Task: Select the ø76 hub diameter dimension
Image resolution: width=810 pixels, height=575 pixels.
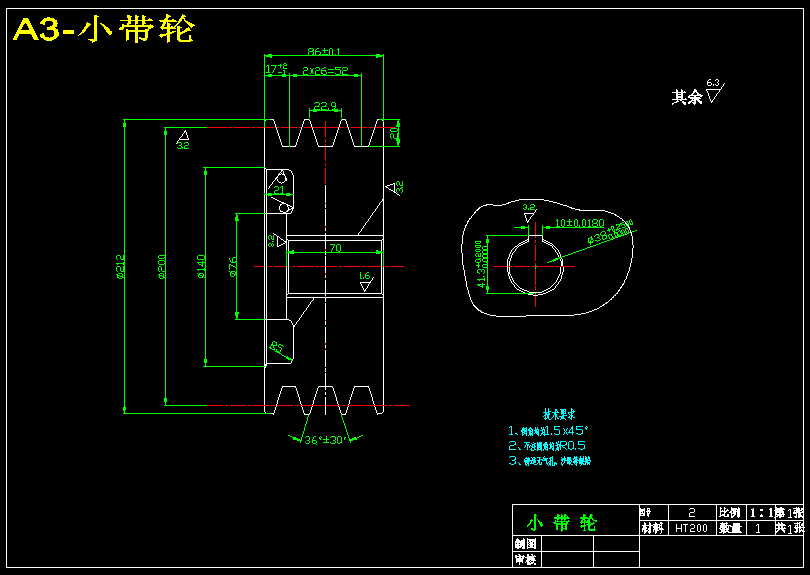Action: coord(232,267)
